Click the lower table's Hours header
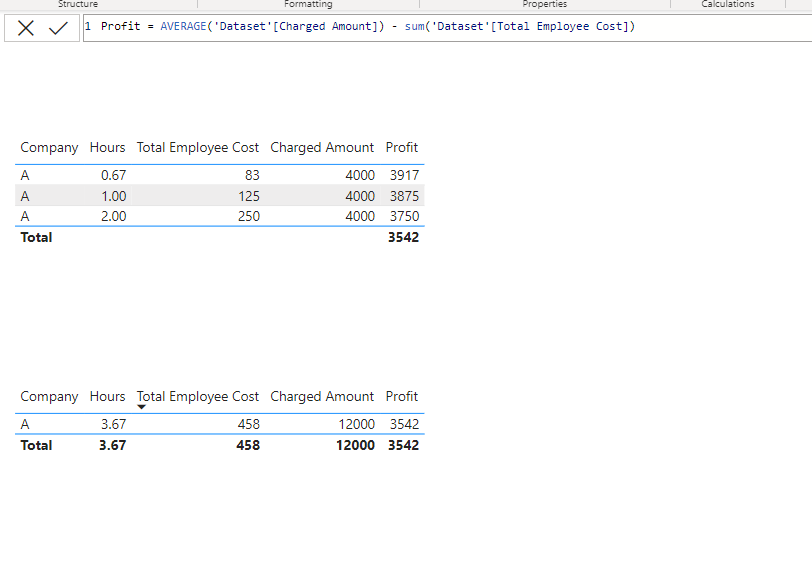Screen dimensions: 812x567 107,397
